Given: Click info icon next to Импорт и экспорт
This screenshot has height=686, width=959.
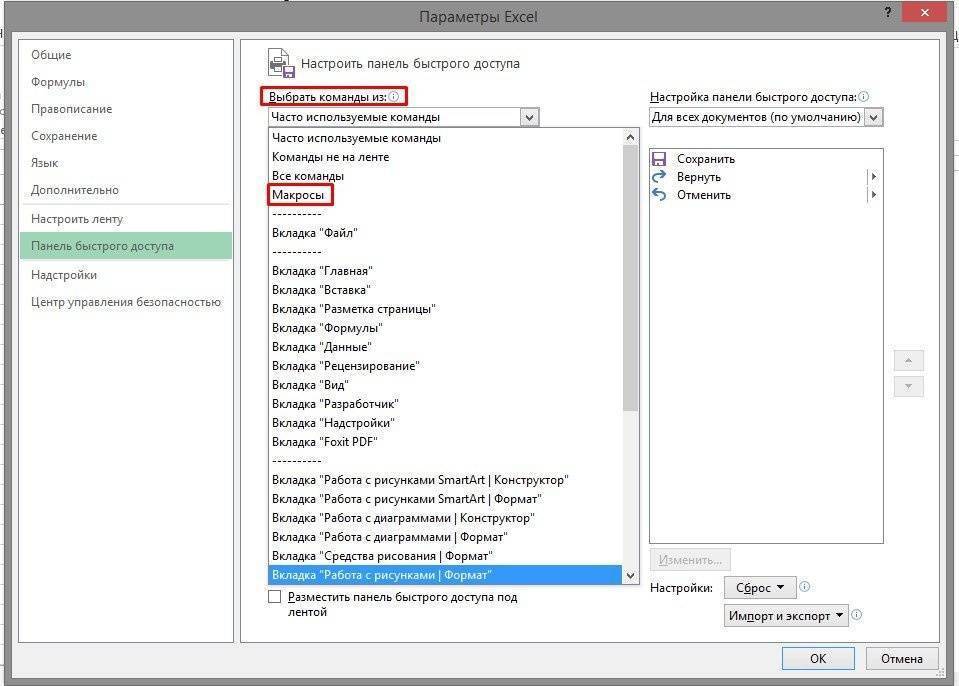Looking at the screenshot, I should pos(857,616).
